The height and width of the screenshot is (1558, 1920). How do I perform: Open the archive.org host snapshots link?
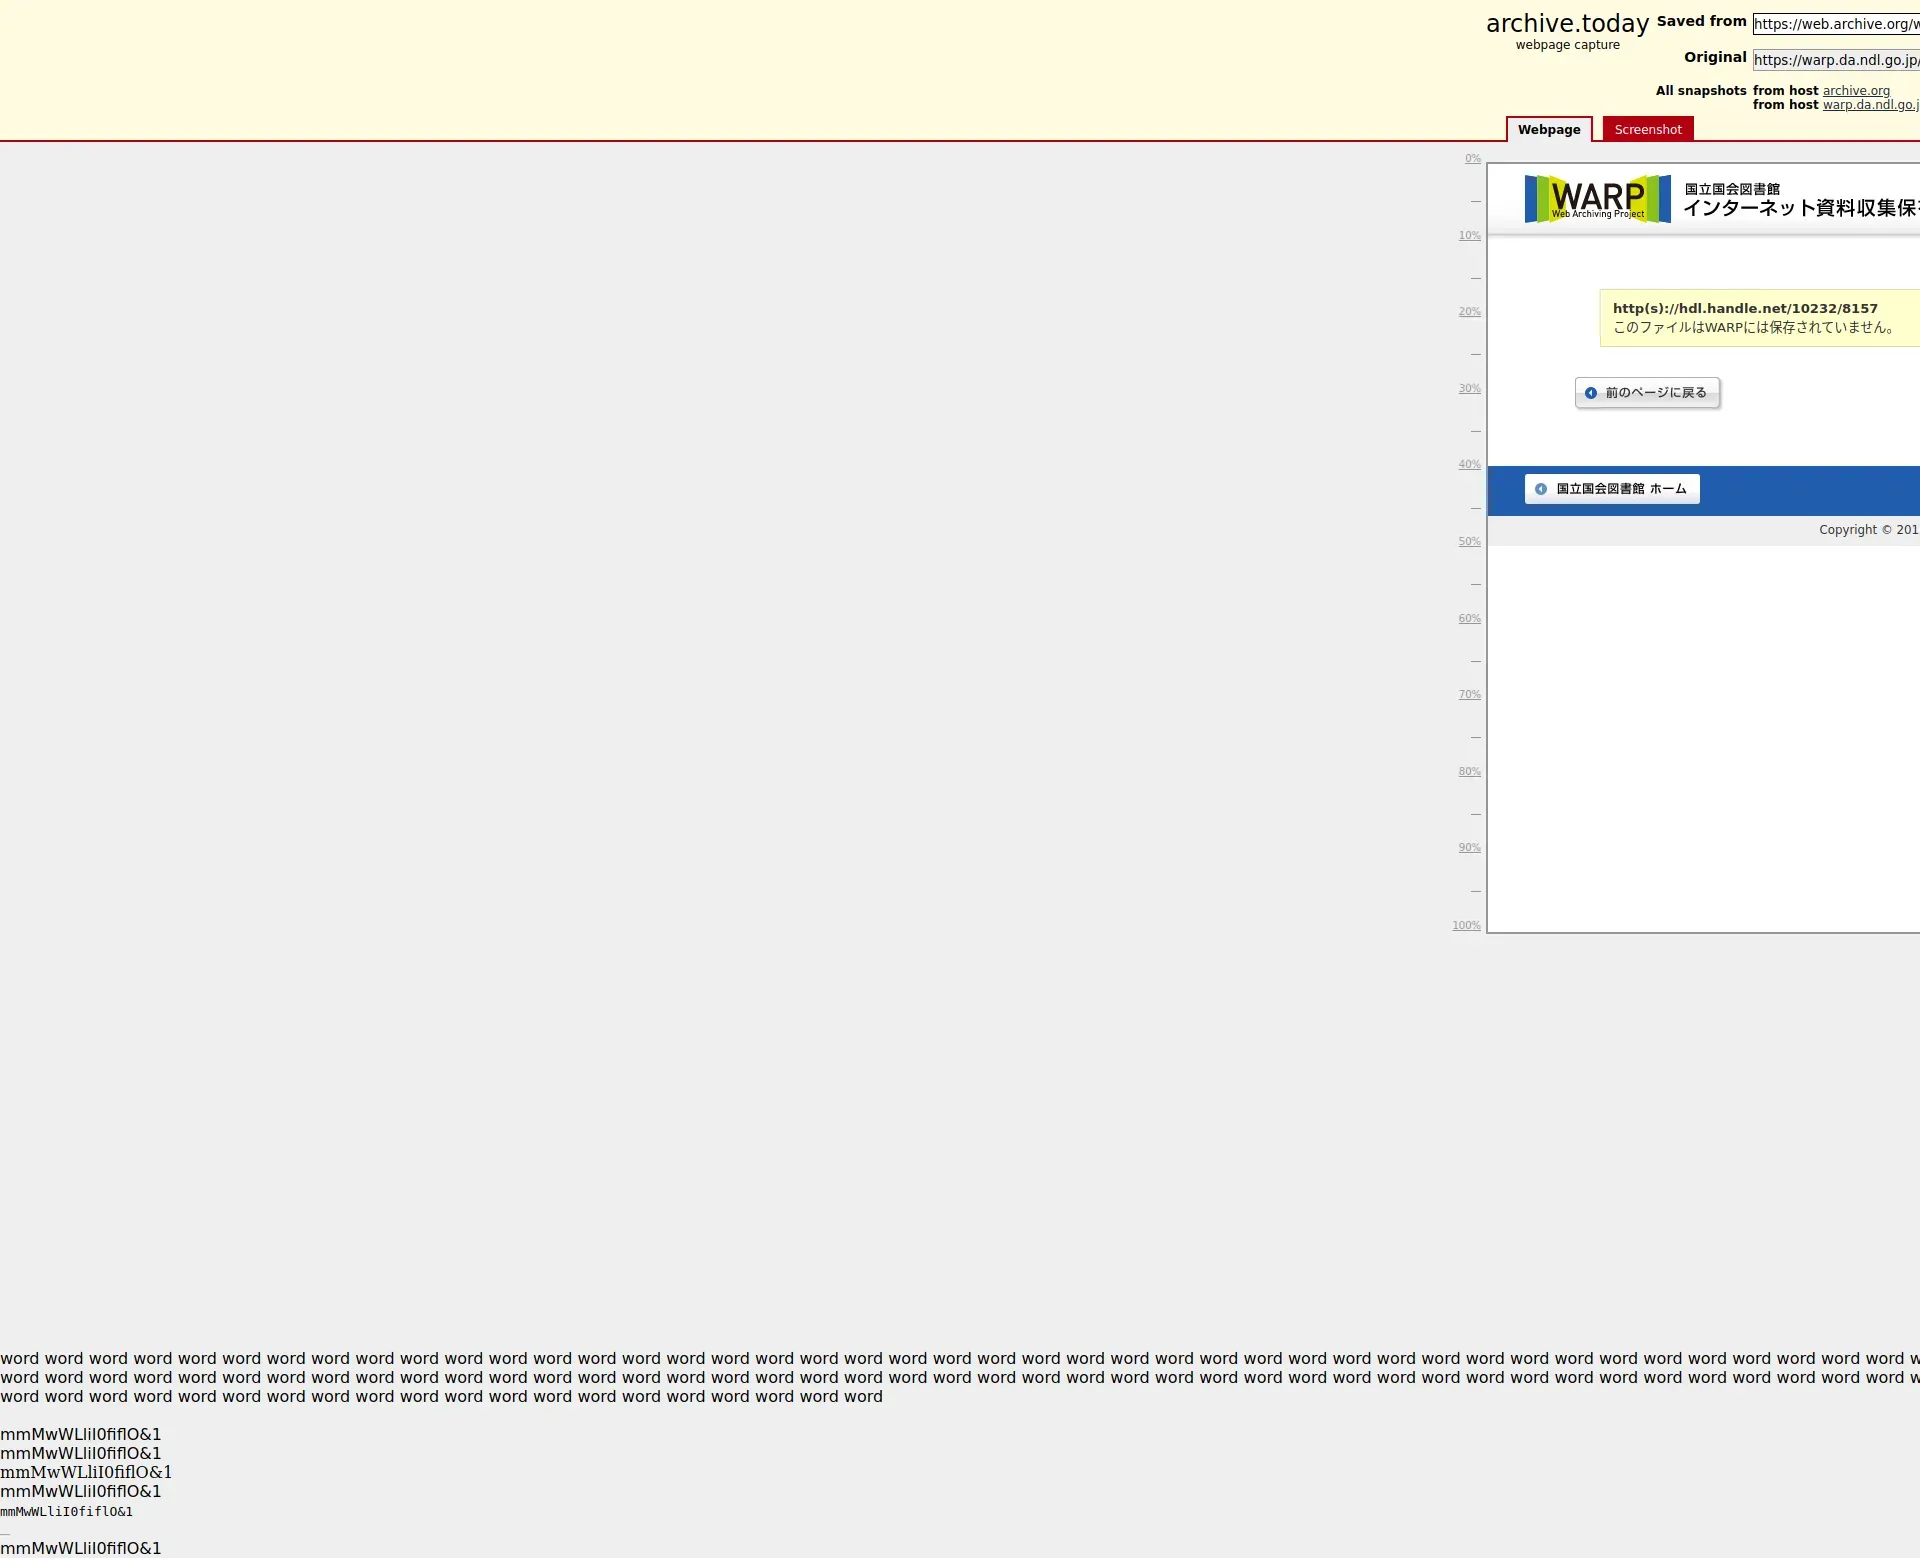pos(1855,91)
